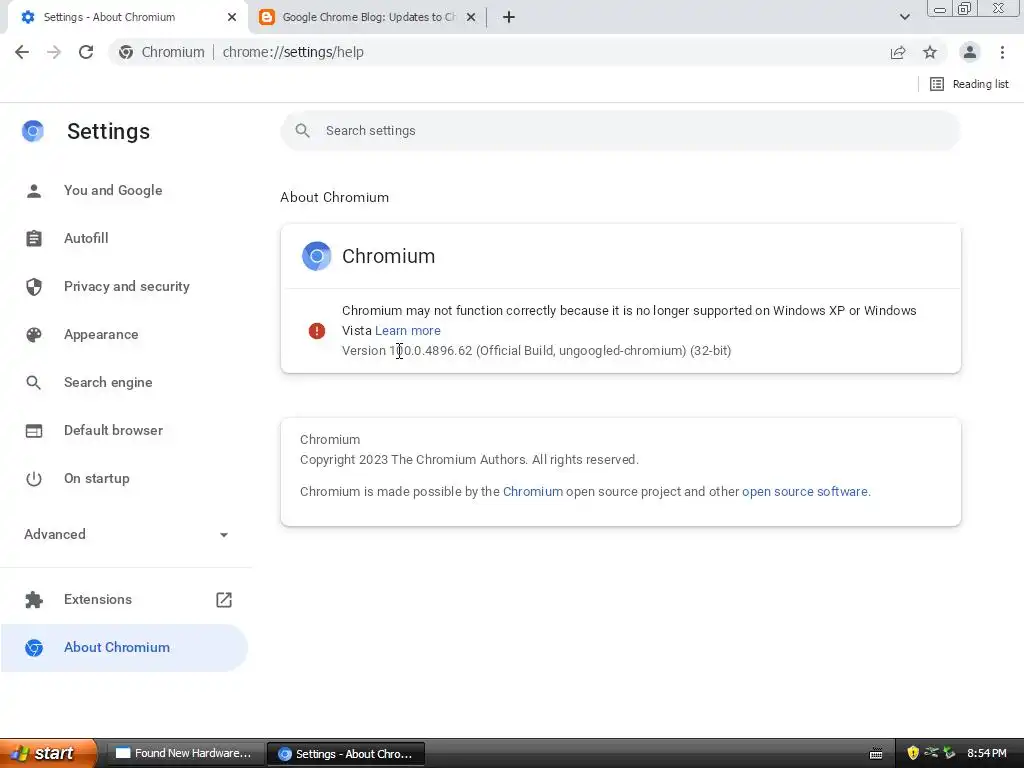This screenshot has height=768, width=1024.
Task: Click the search magnifier icon in settings
Action: (x=302, y=131)
